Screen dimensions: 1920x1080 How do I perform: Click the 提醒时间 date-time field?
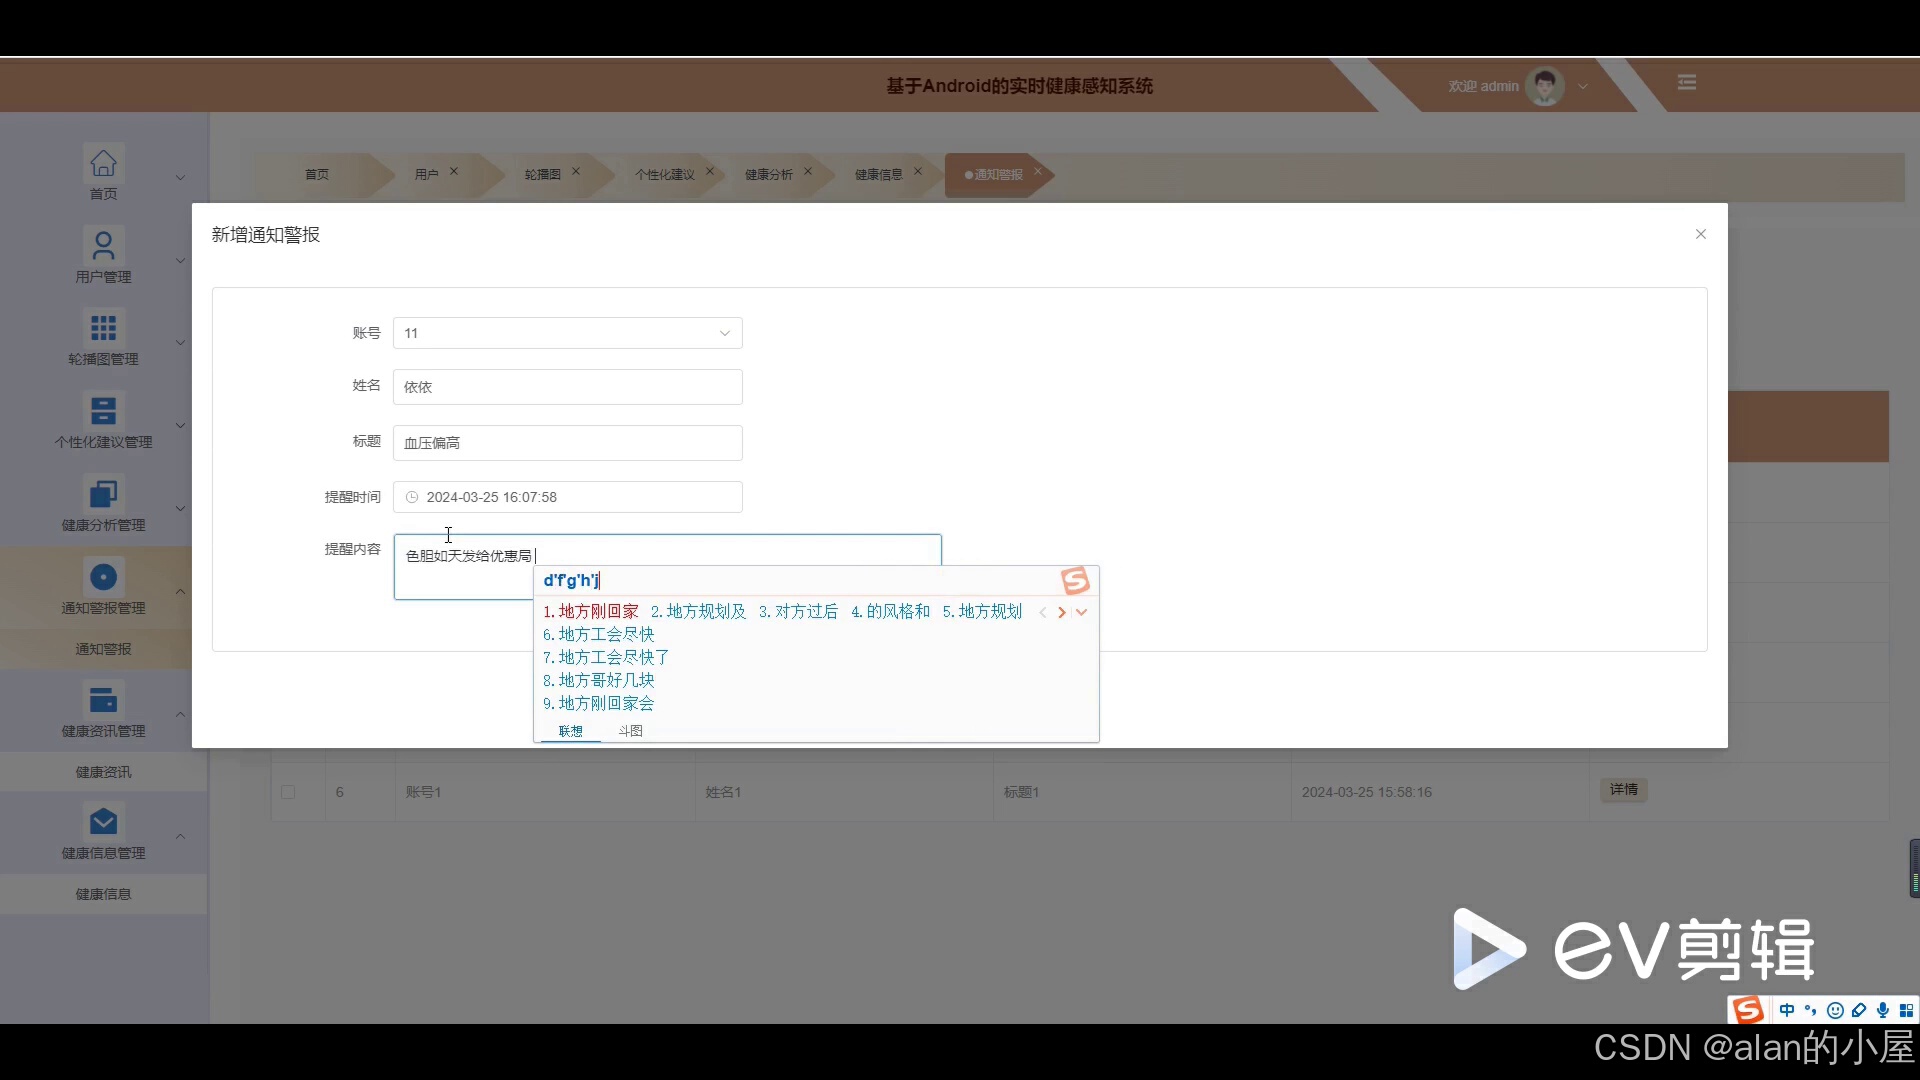pyautogui.click(x=567, y=497)
